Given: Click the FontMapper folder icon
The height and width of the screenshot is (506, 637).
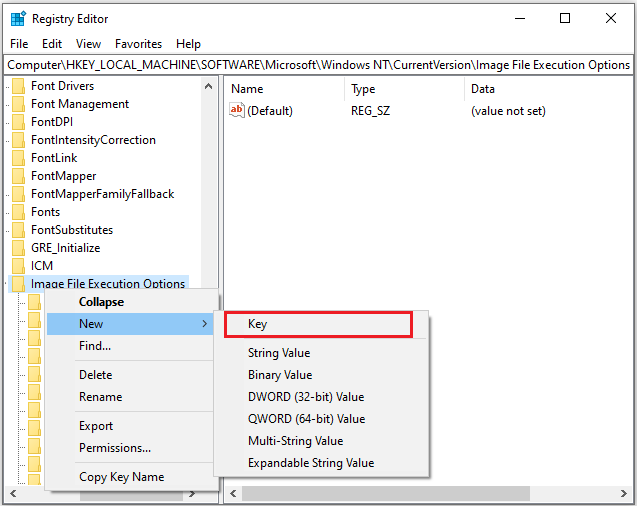Looking at the screenshot, I should (18, 176).
